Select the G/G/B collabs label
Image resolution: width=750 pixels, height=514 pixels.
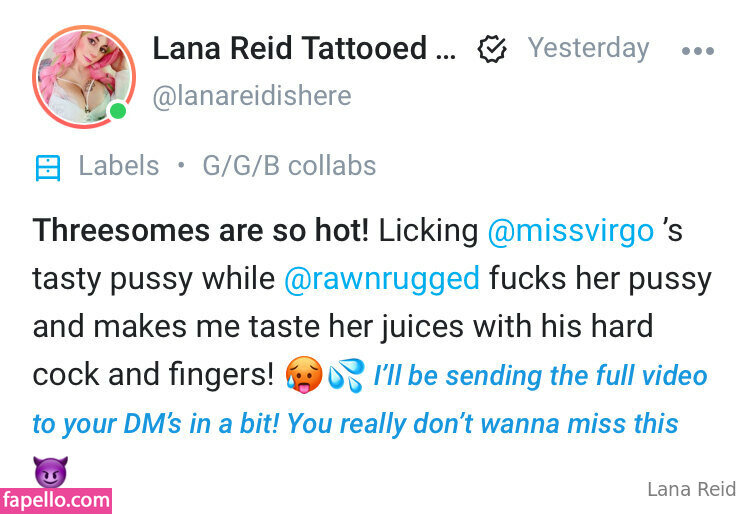[x=289, y=166]
